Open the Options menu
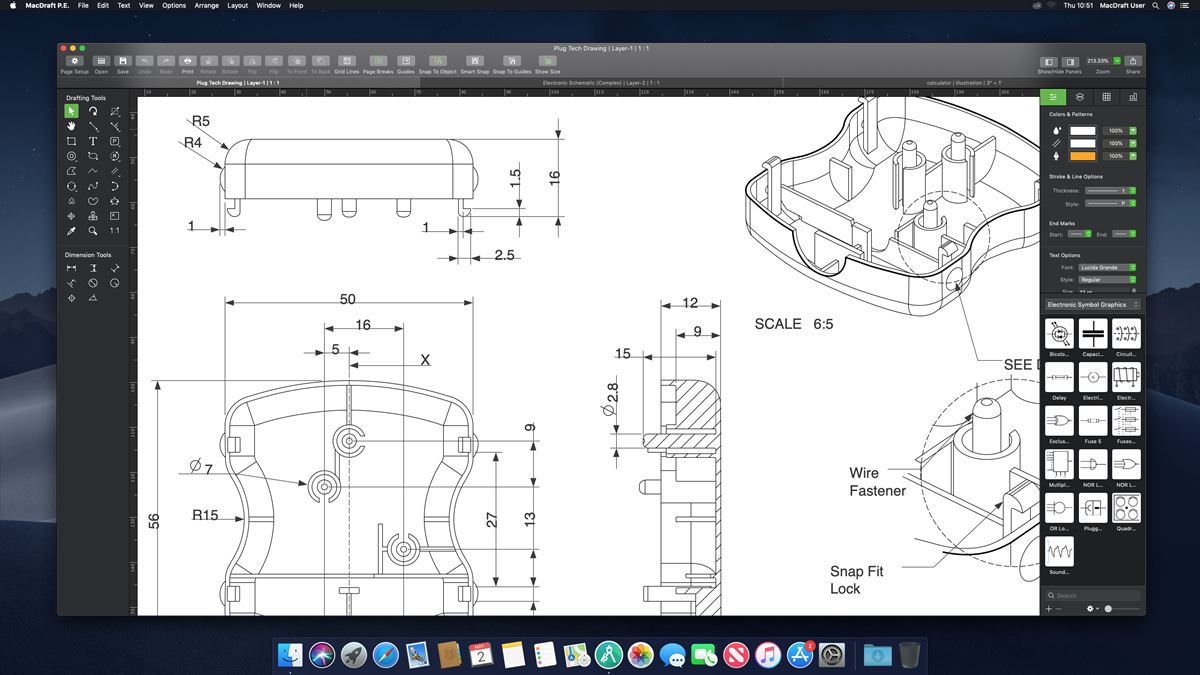This screenshot has width=1200, height=675. click(x=174, y=5)
